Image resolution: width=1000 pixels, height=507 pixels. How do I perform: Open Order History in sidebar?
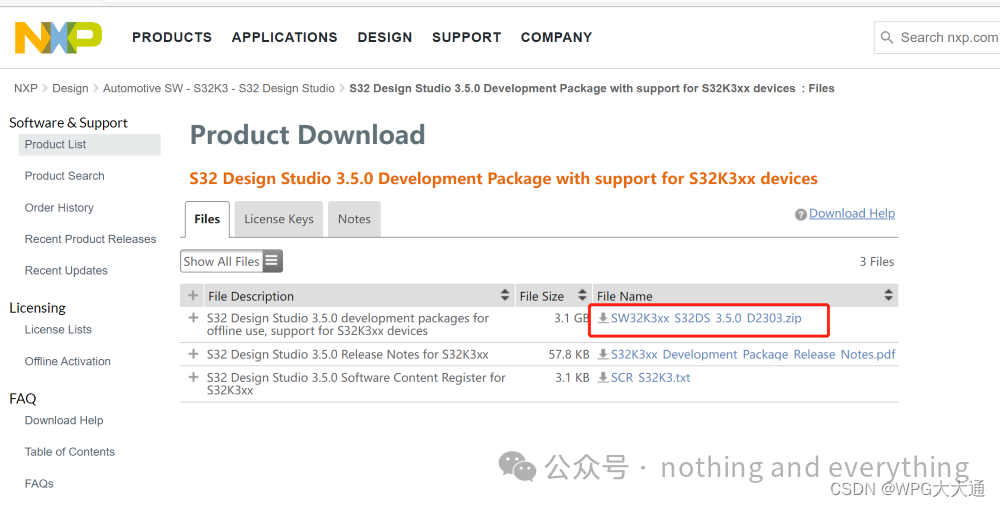point(59,208)
